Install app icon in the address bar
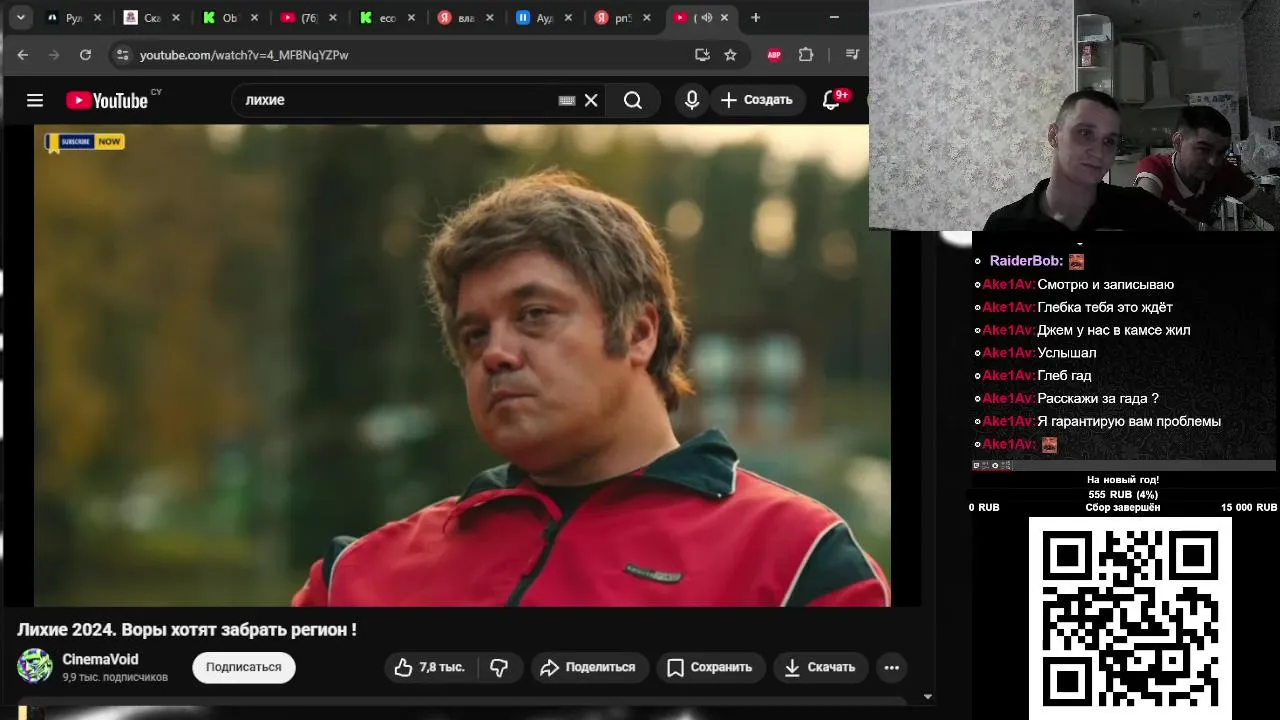 point(702,55)
